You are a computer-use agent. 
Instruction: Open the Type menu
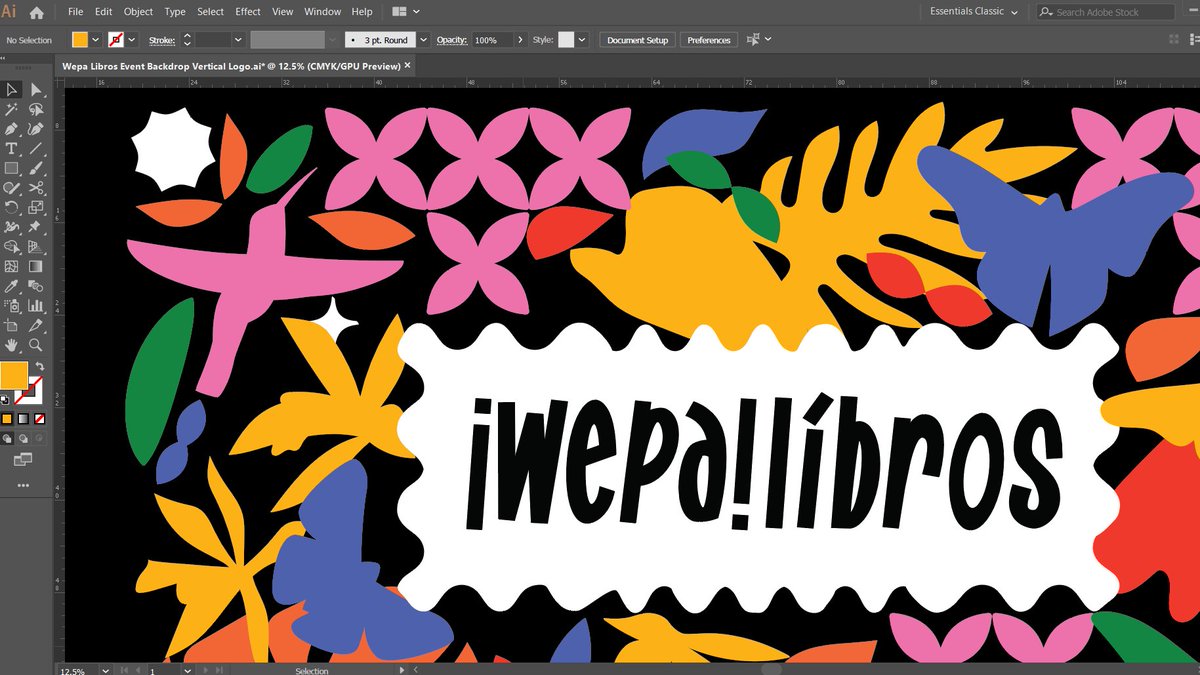click(175, 12)
